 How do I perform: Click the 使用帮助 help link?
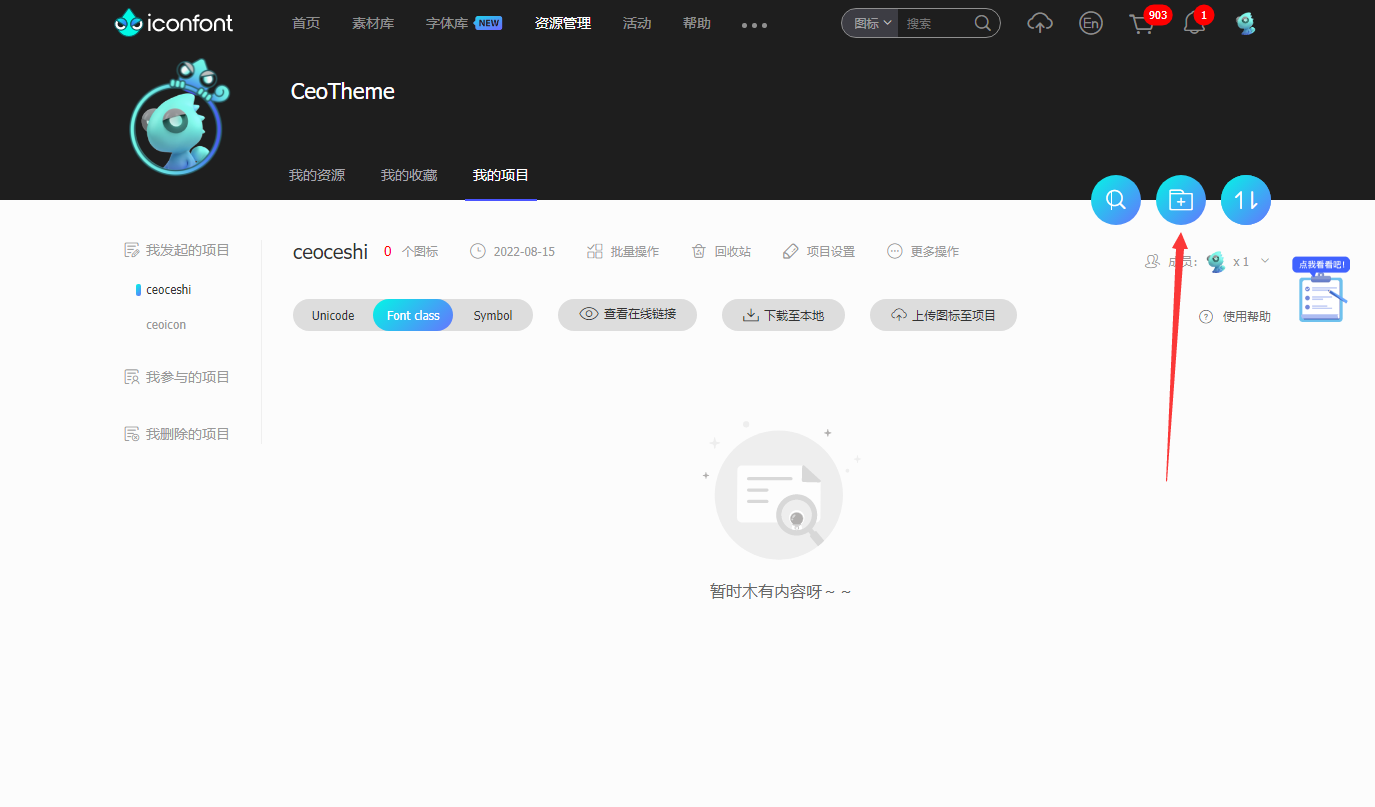(x=1235, y=316)
